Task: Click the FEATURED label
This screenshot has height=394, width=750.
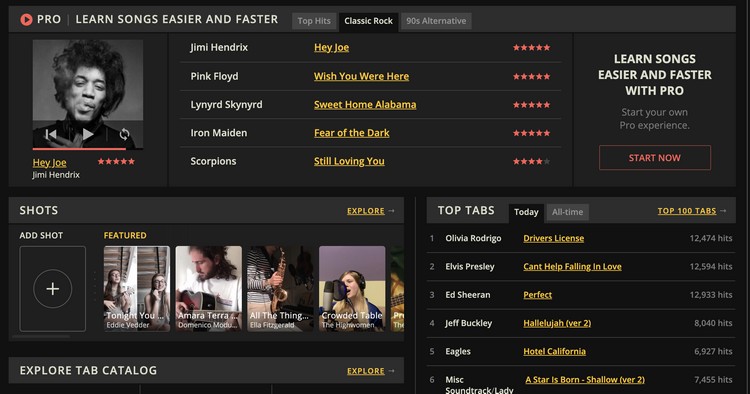Action: coord(125,236)
